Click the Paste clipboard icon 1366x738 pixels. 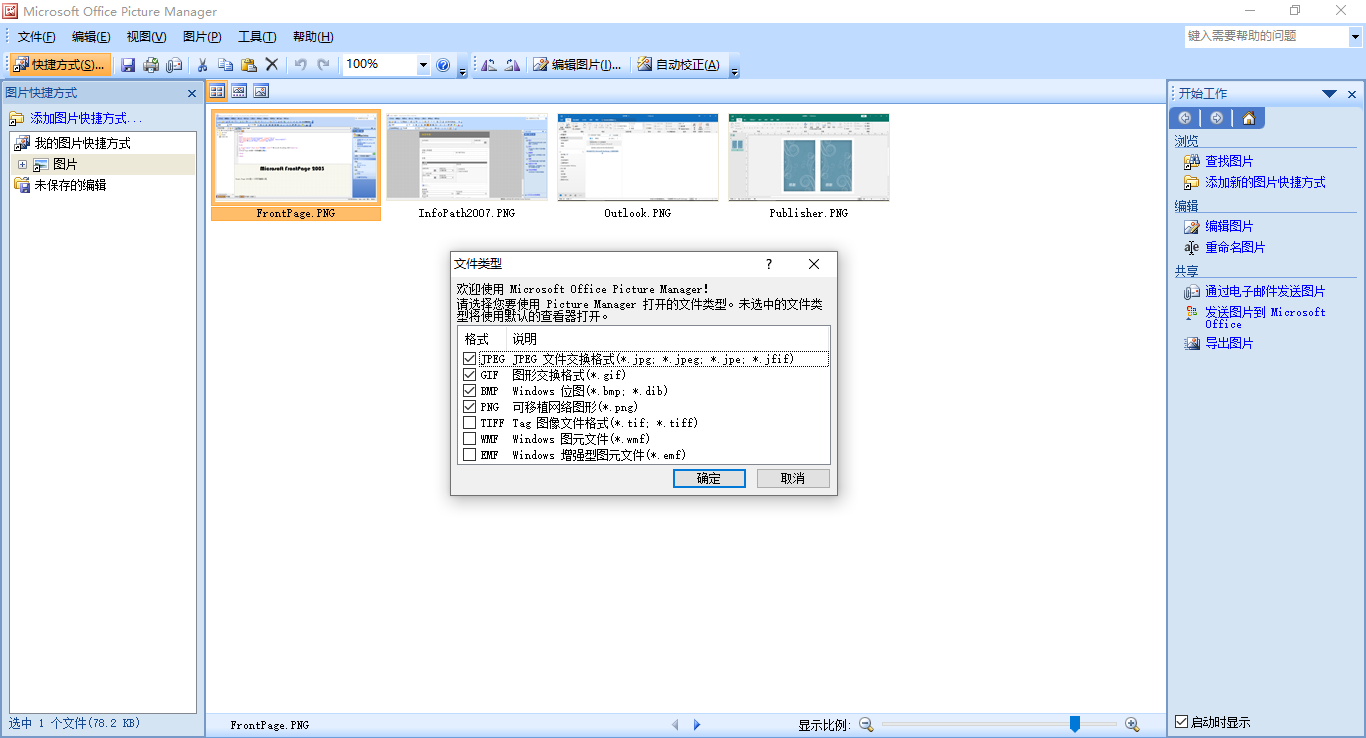click(249, 65)
